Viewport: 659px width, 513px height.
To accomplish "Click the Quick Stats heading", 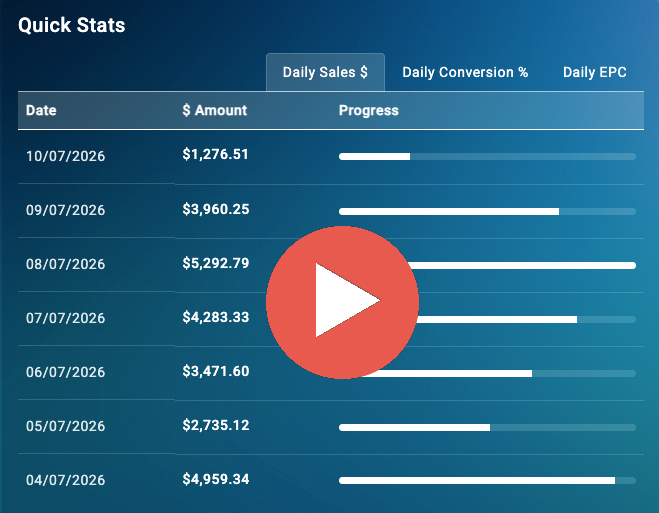I will pyautogui.click(x=71, y=25).
